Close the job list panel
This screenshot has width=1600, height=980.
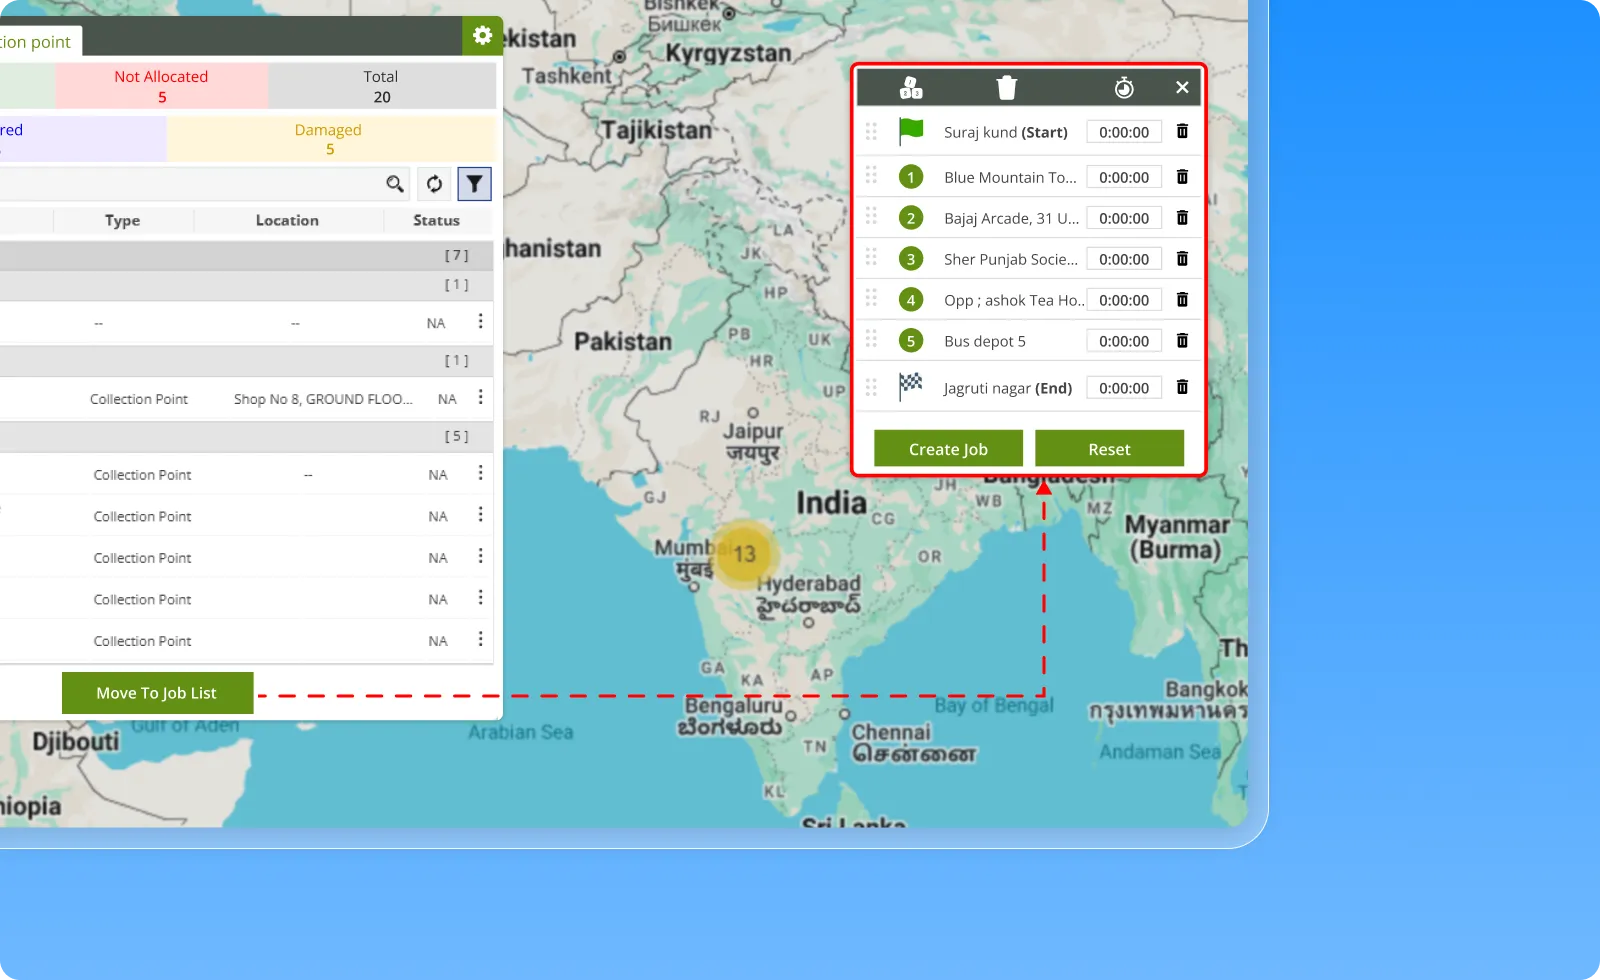pos(1182,88)
